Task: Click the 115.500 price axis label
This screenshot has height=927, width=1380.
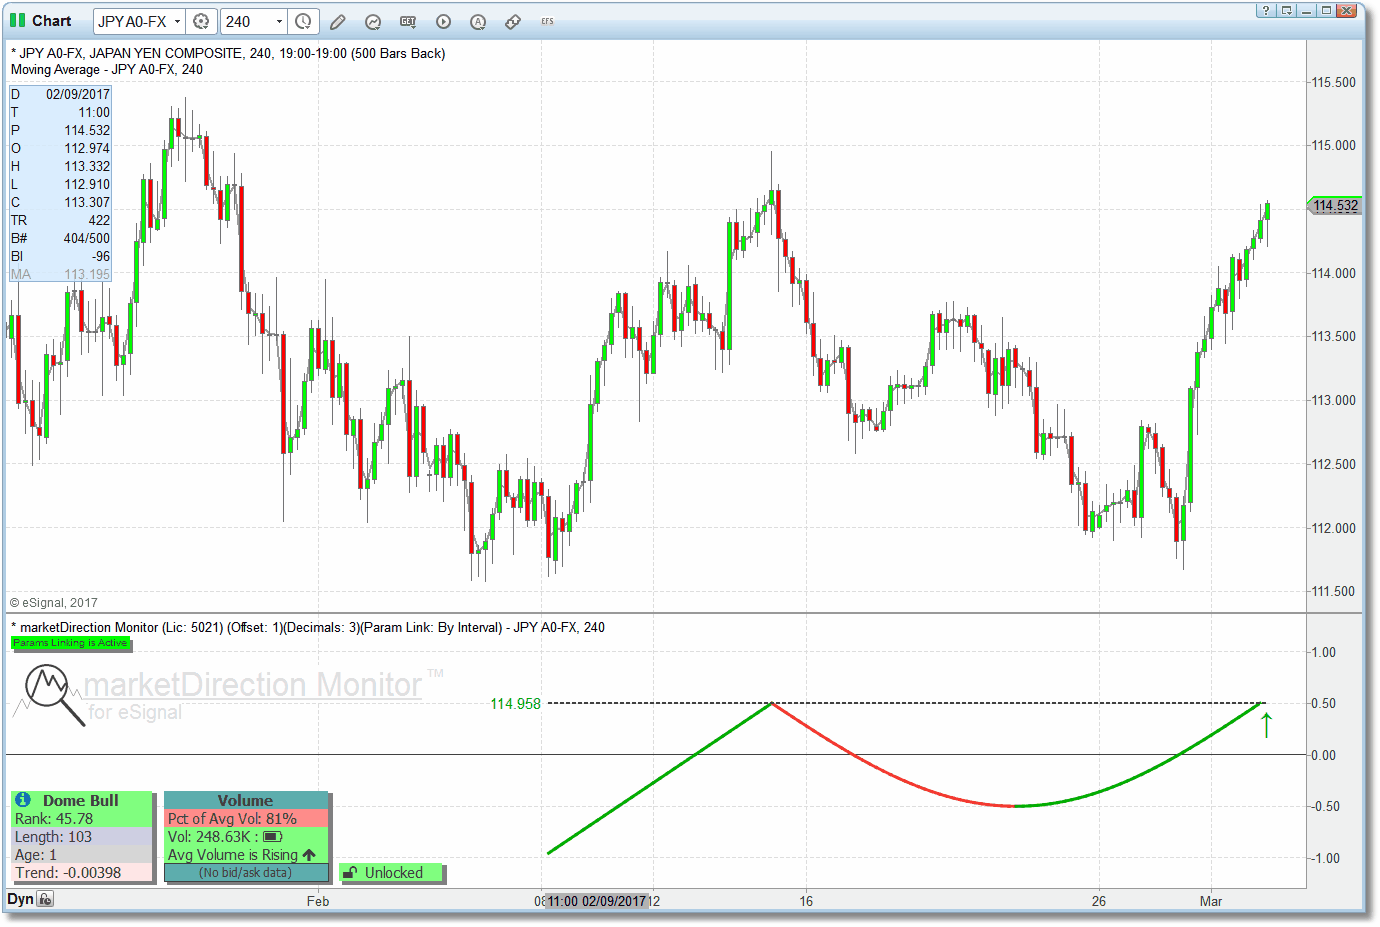Action: coord(1334,82)
